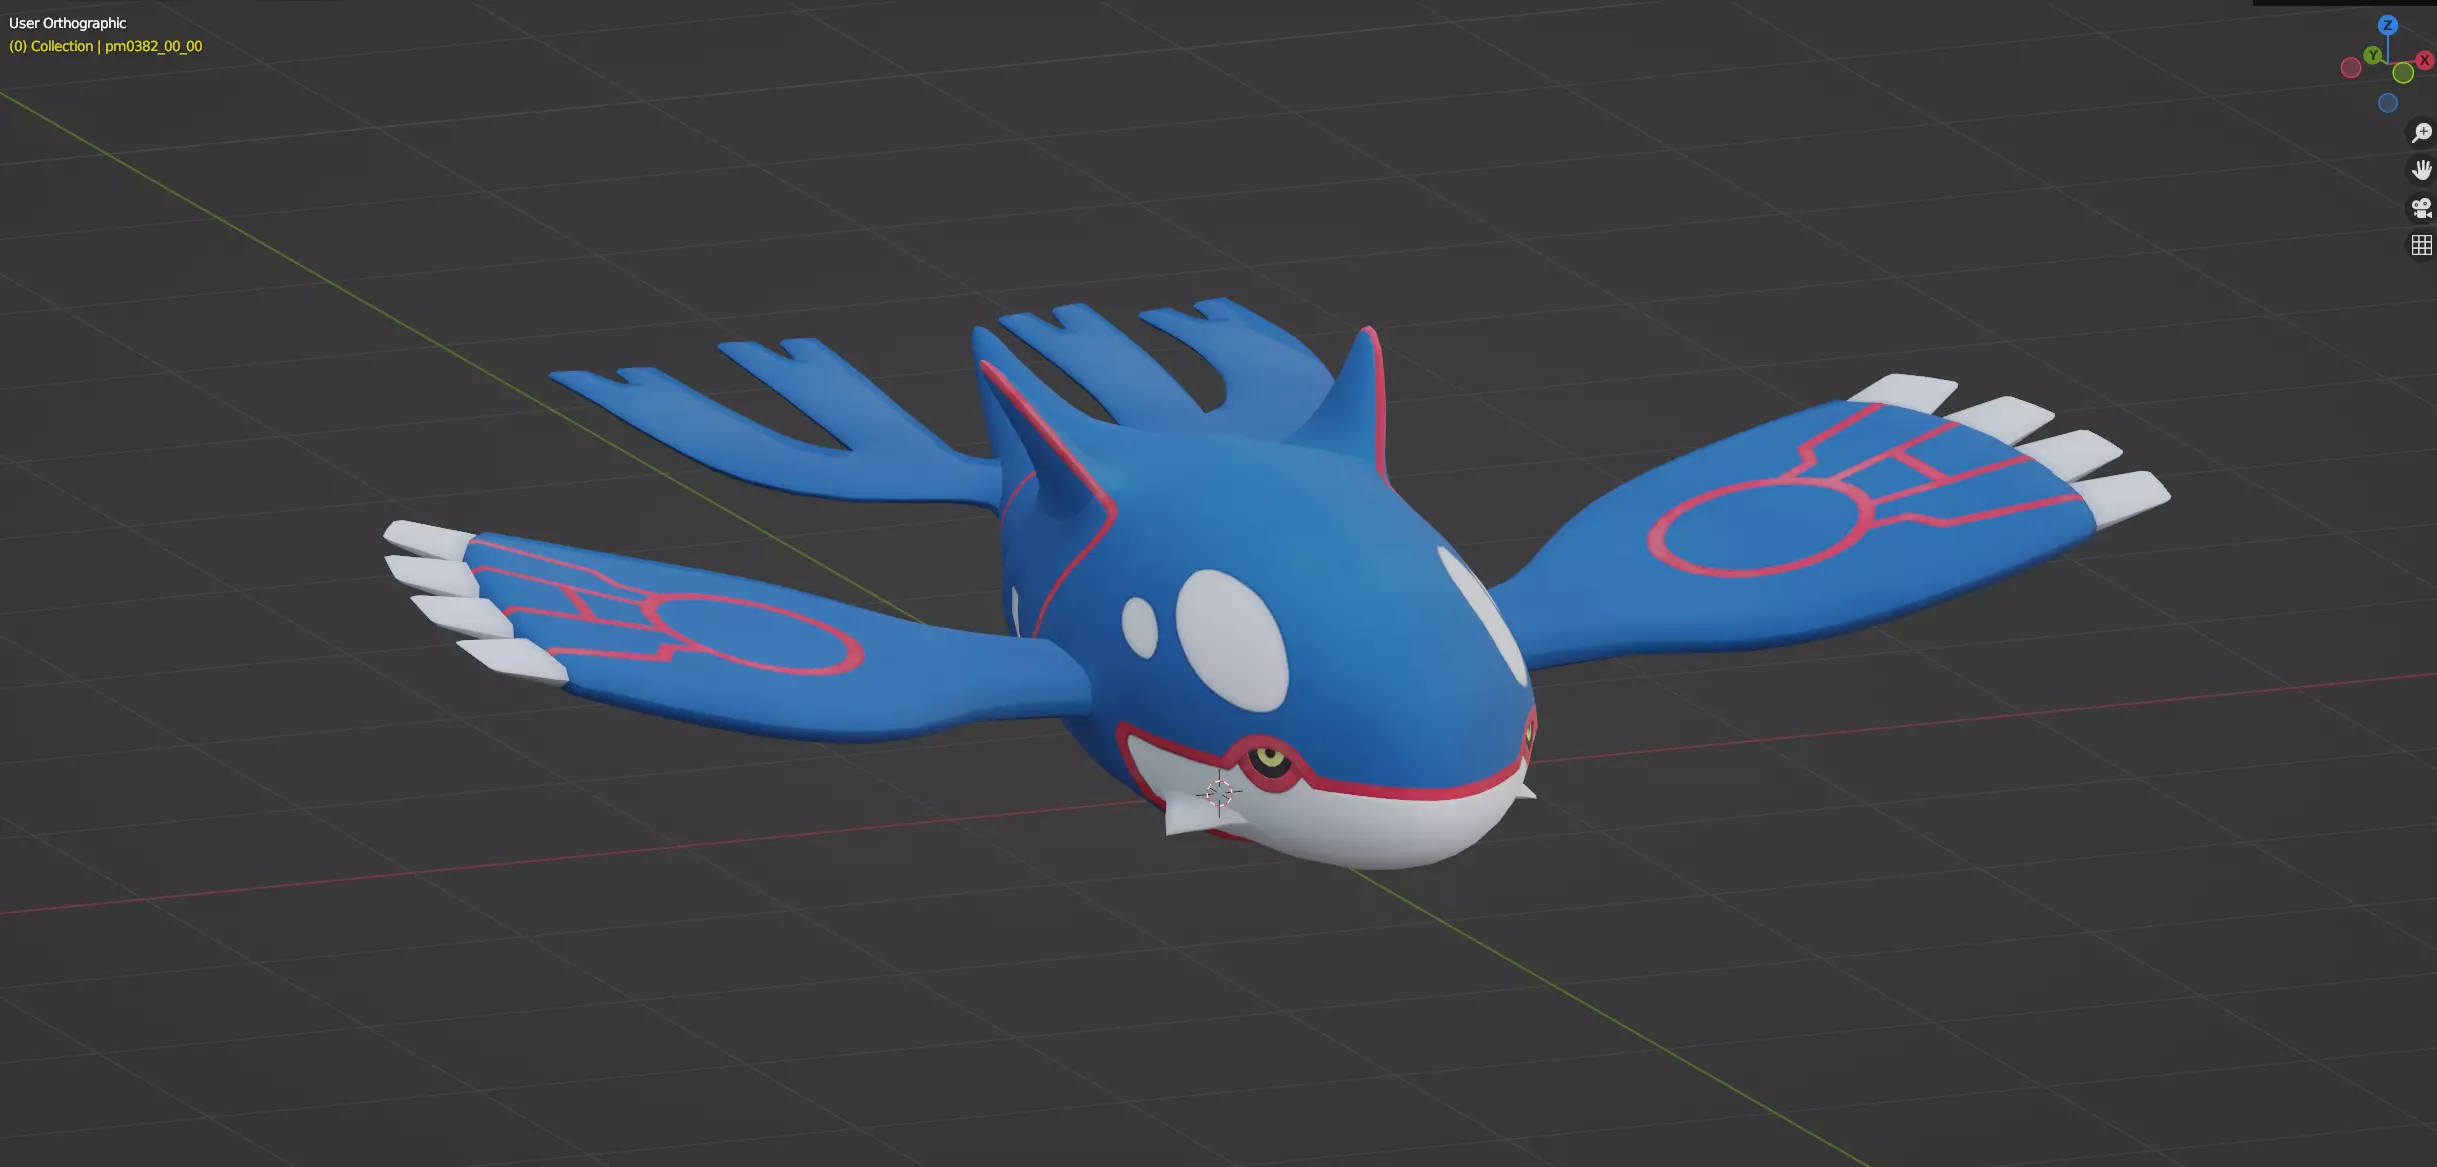Toggle perspective/orthographic grid icon
The height and width of the screenshot is (1167, 2437).
(x=2421, y=245)
